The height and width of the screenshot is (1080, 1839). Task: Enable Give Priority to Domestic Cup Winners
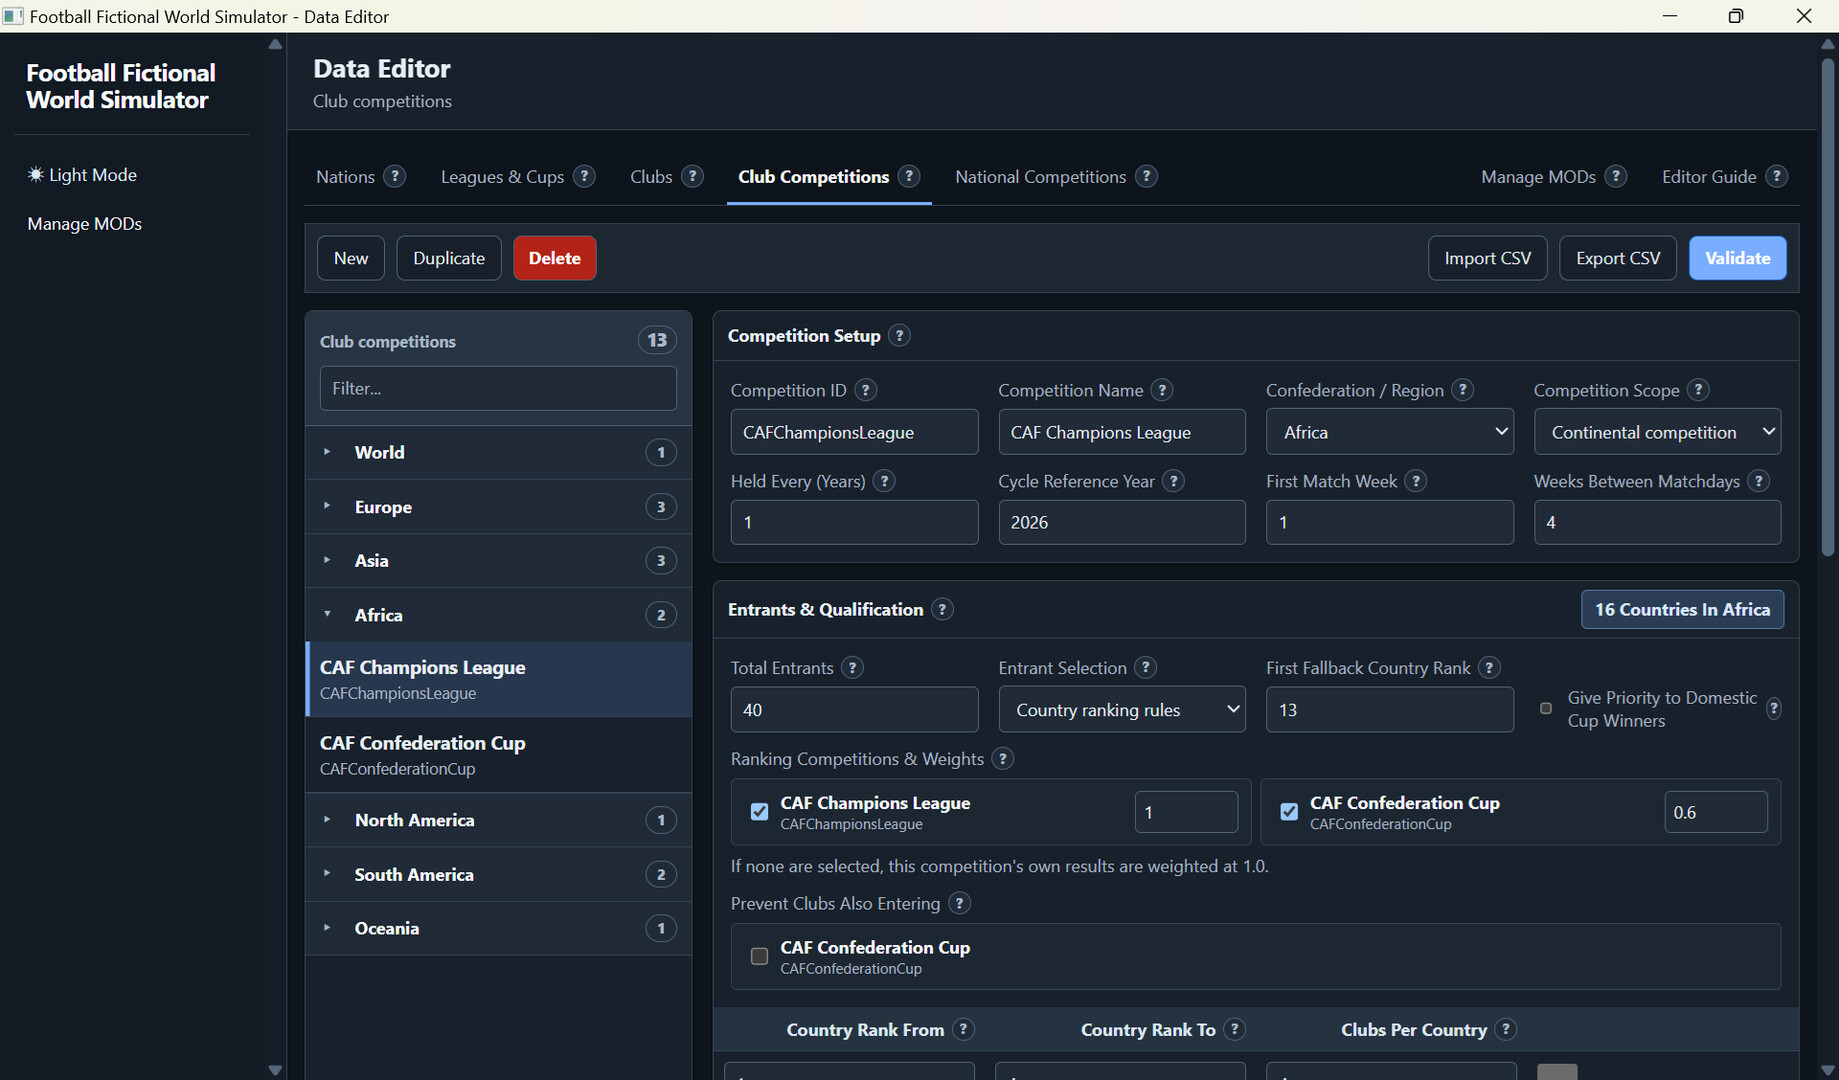[1546, 709]
